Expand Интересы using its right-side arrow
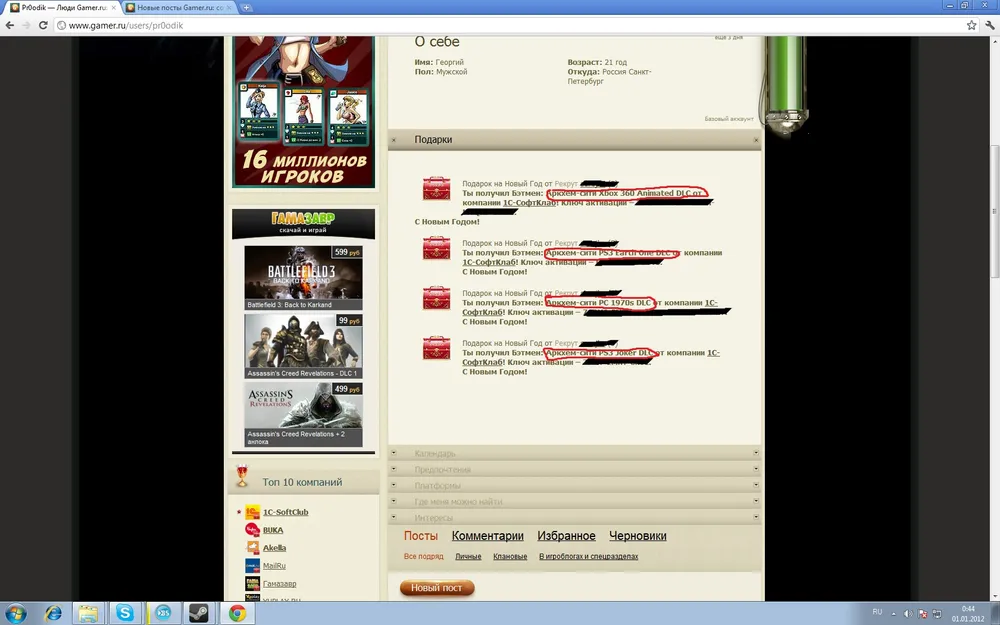 756,517
